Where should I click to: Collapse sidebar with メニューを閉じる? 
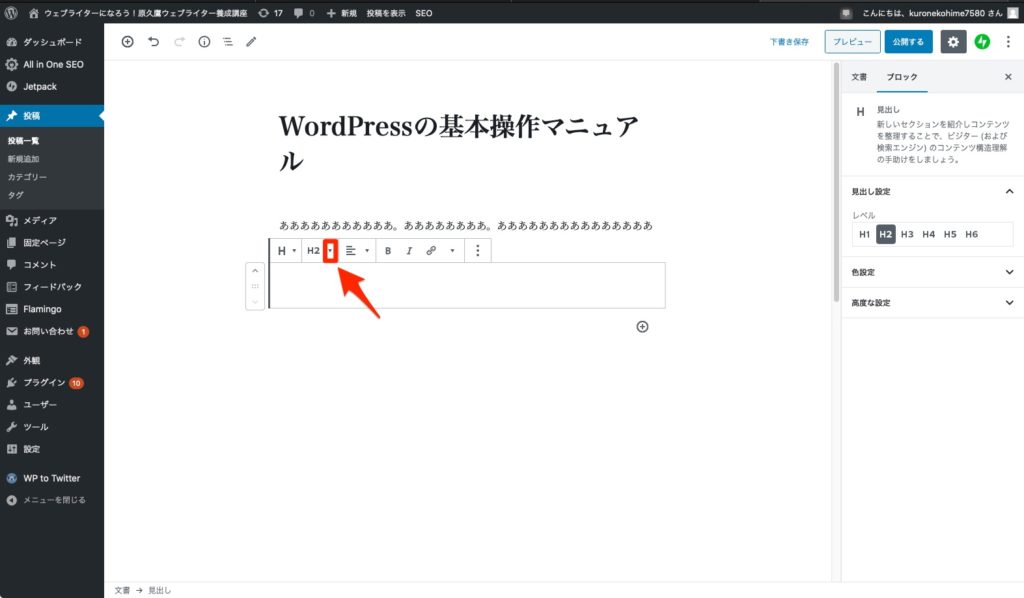(x=52, y=501)
